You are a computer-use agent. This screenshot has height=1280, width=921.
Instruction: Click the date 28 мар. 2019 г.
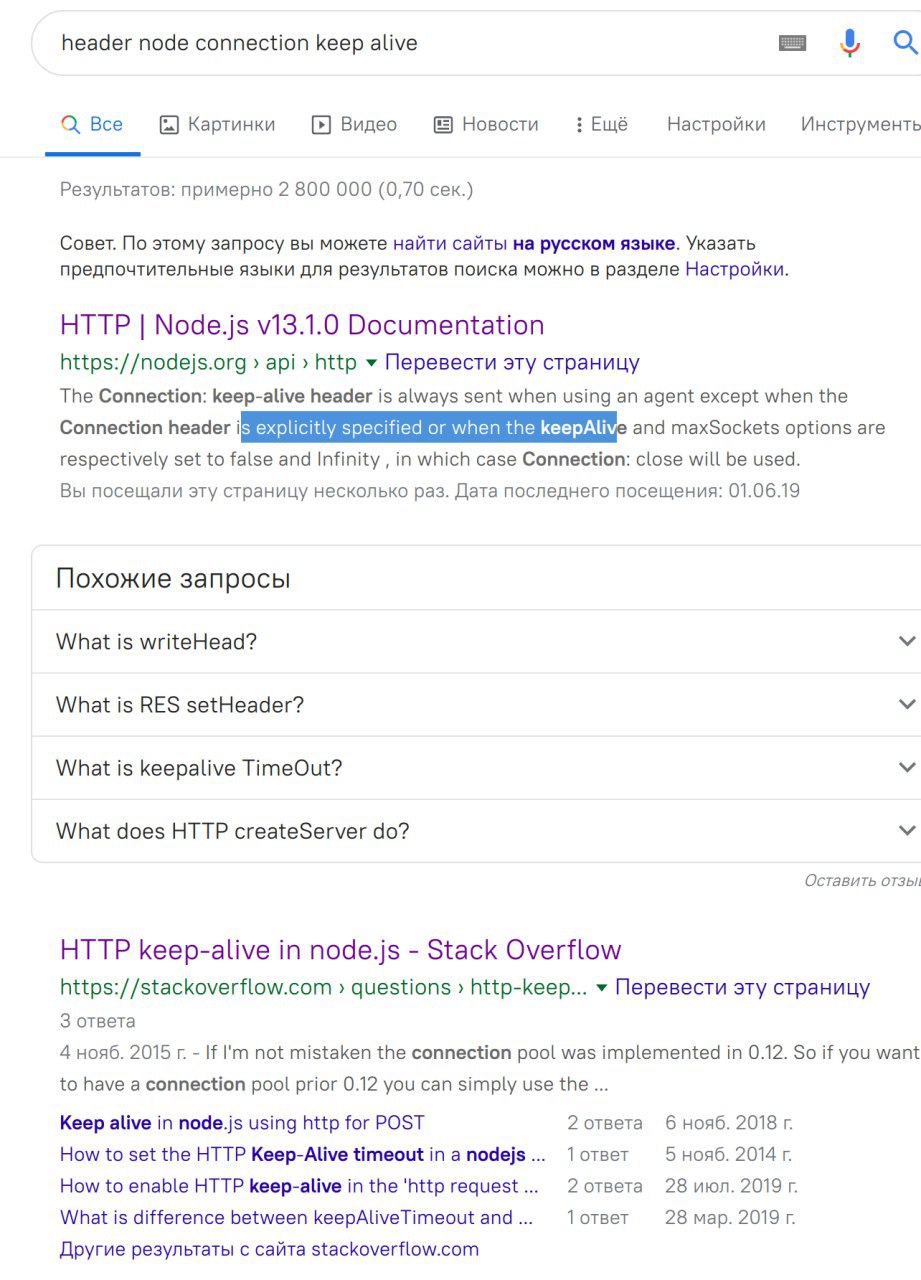pos(731,1218)
